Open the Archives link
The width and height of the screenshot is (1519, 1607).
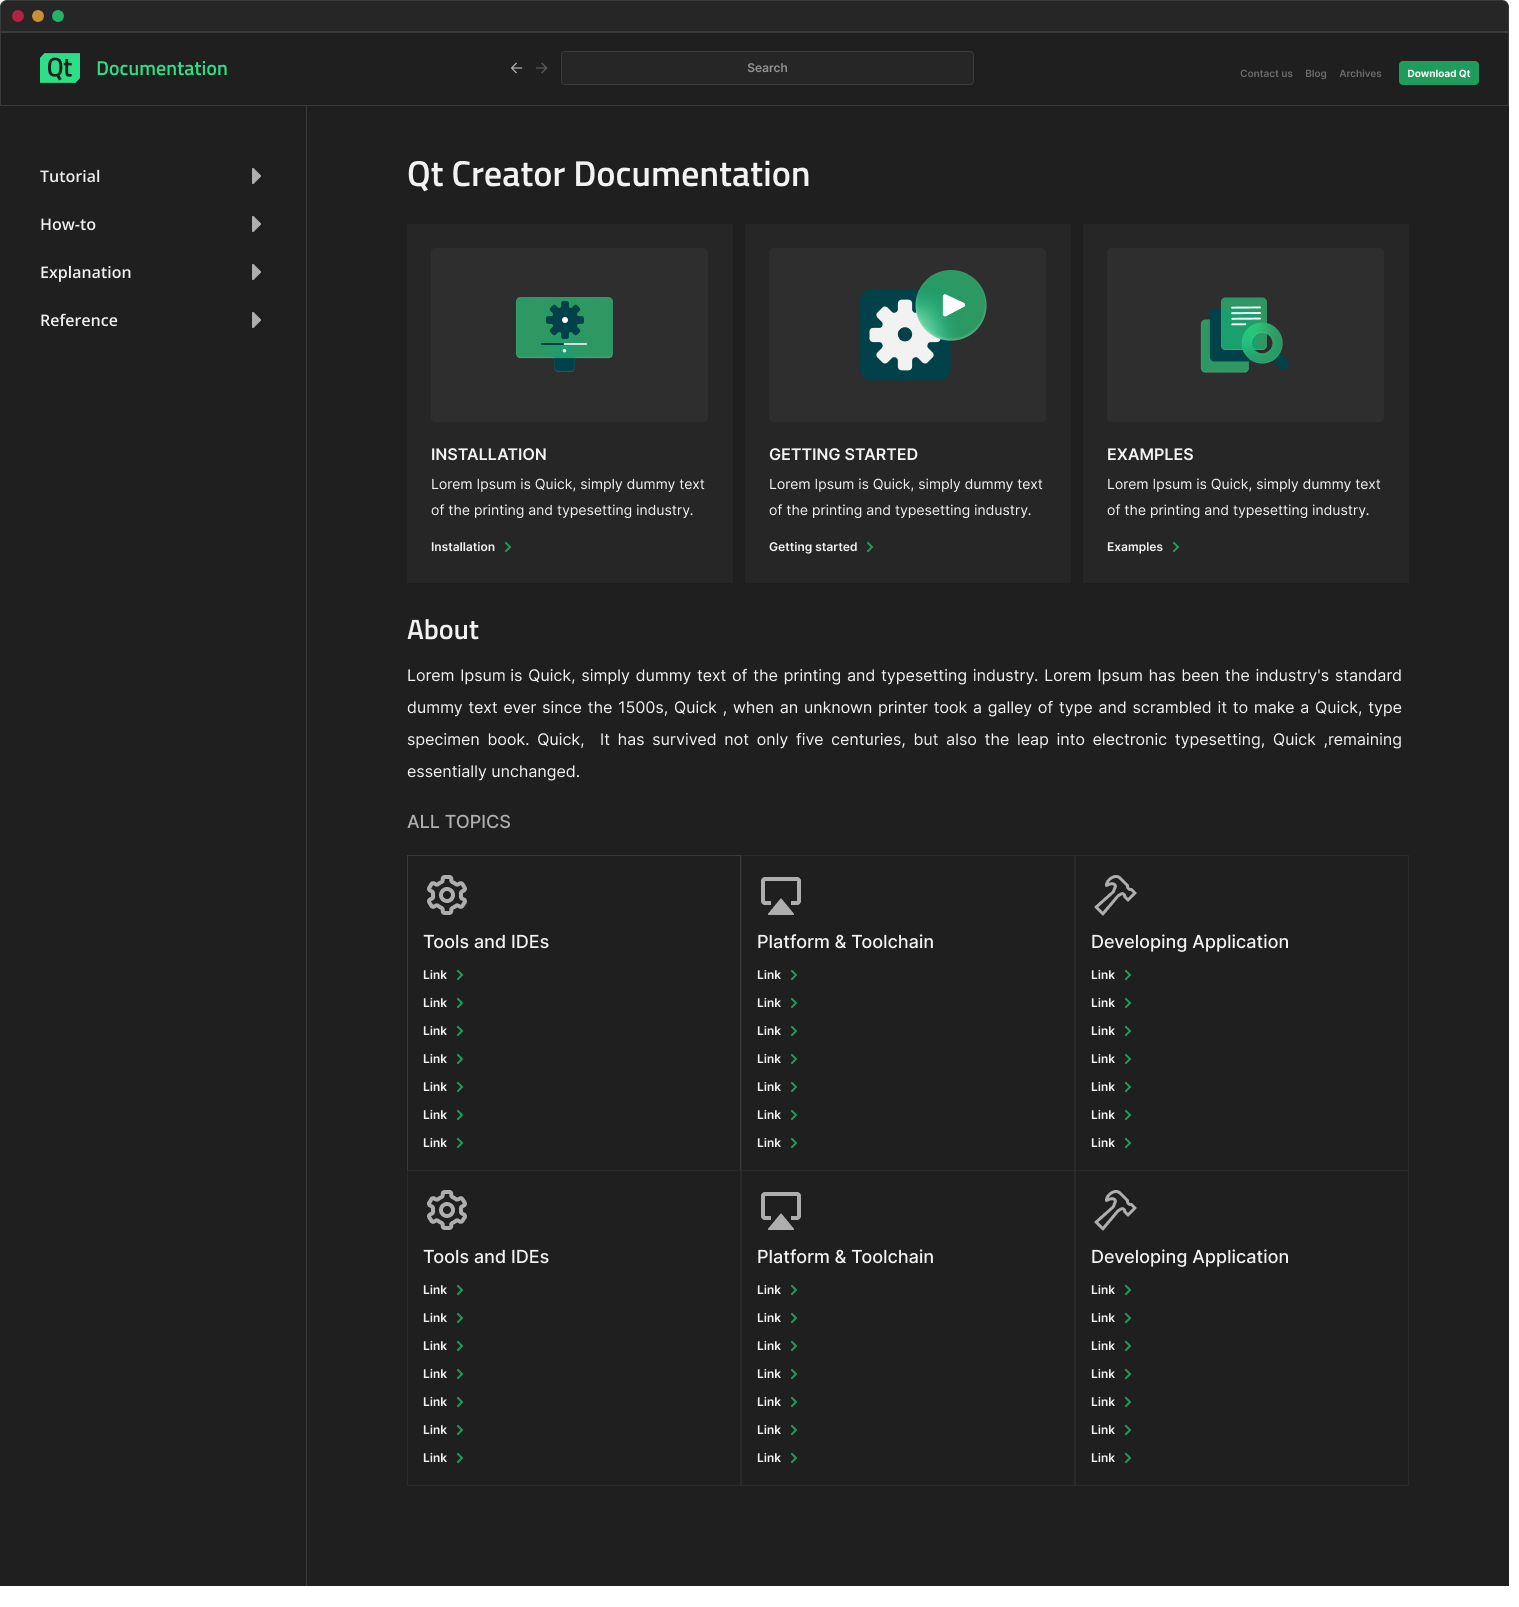click(1360, 74)
